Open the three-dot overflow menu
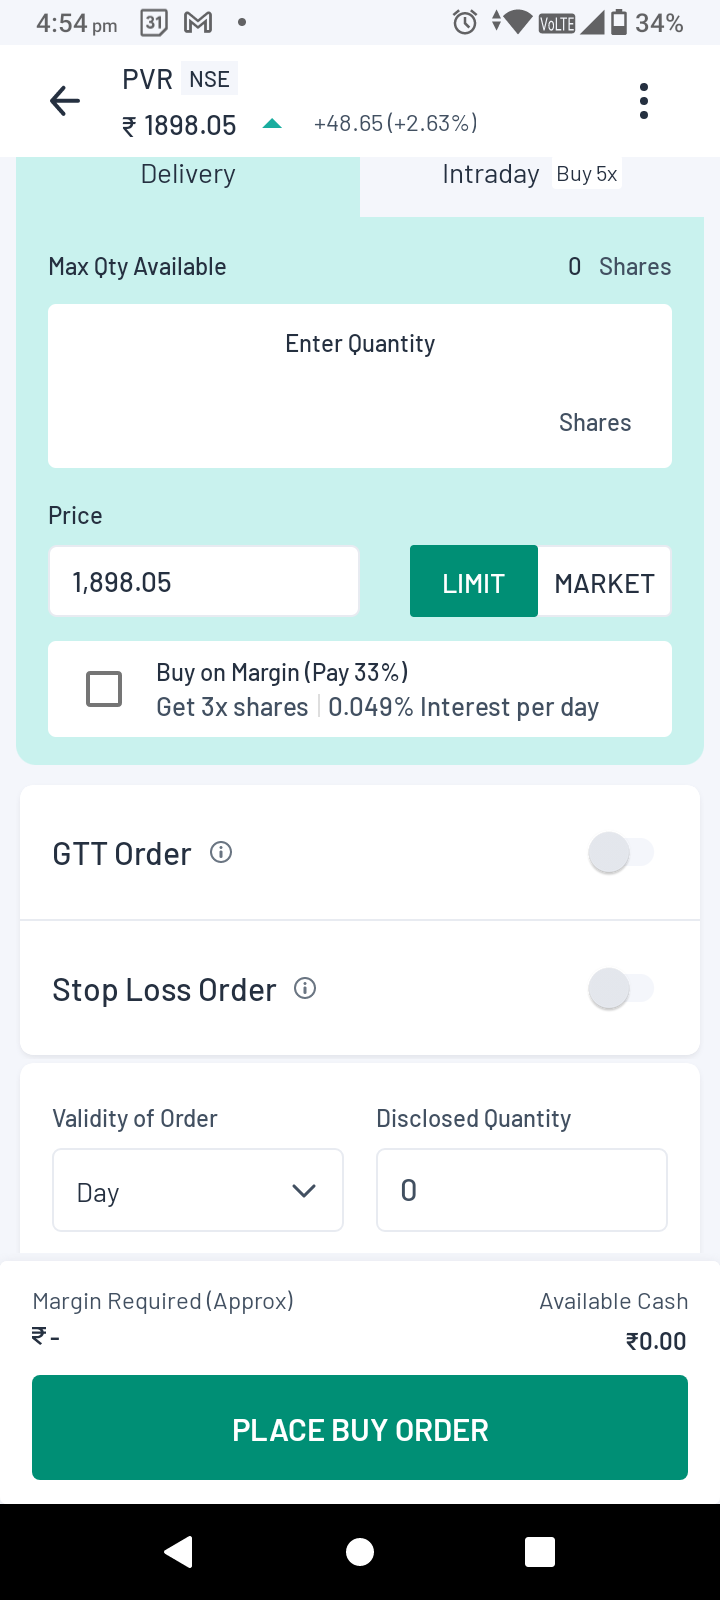 pyautogui.click(x=643, y=101)
